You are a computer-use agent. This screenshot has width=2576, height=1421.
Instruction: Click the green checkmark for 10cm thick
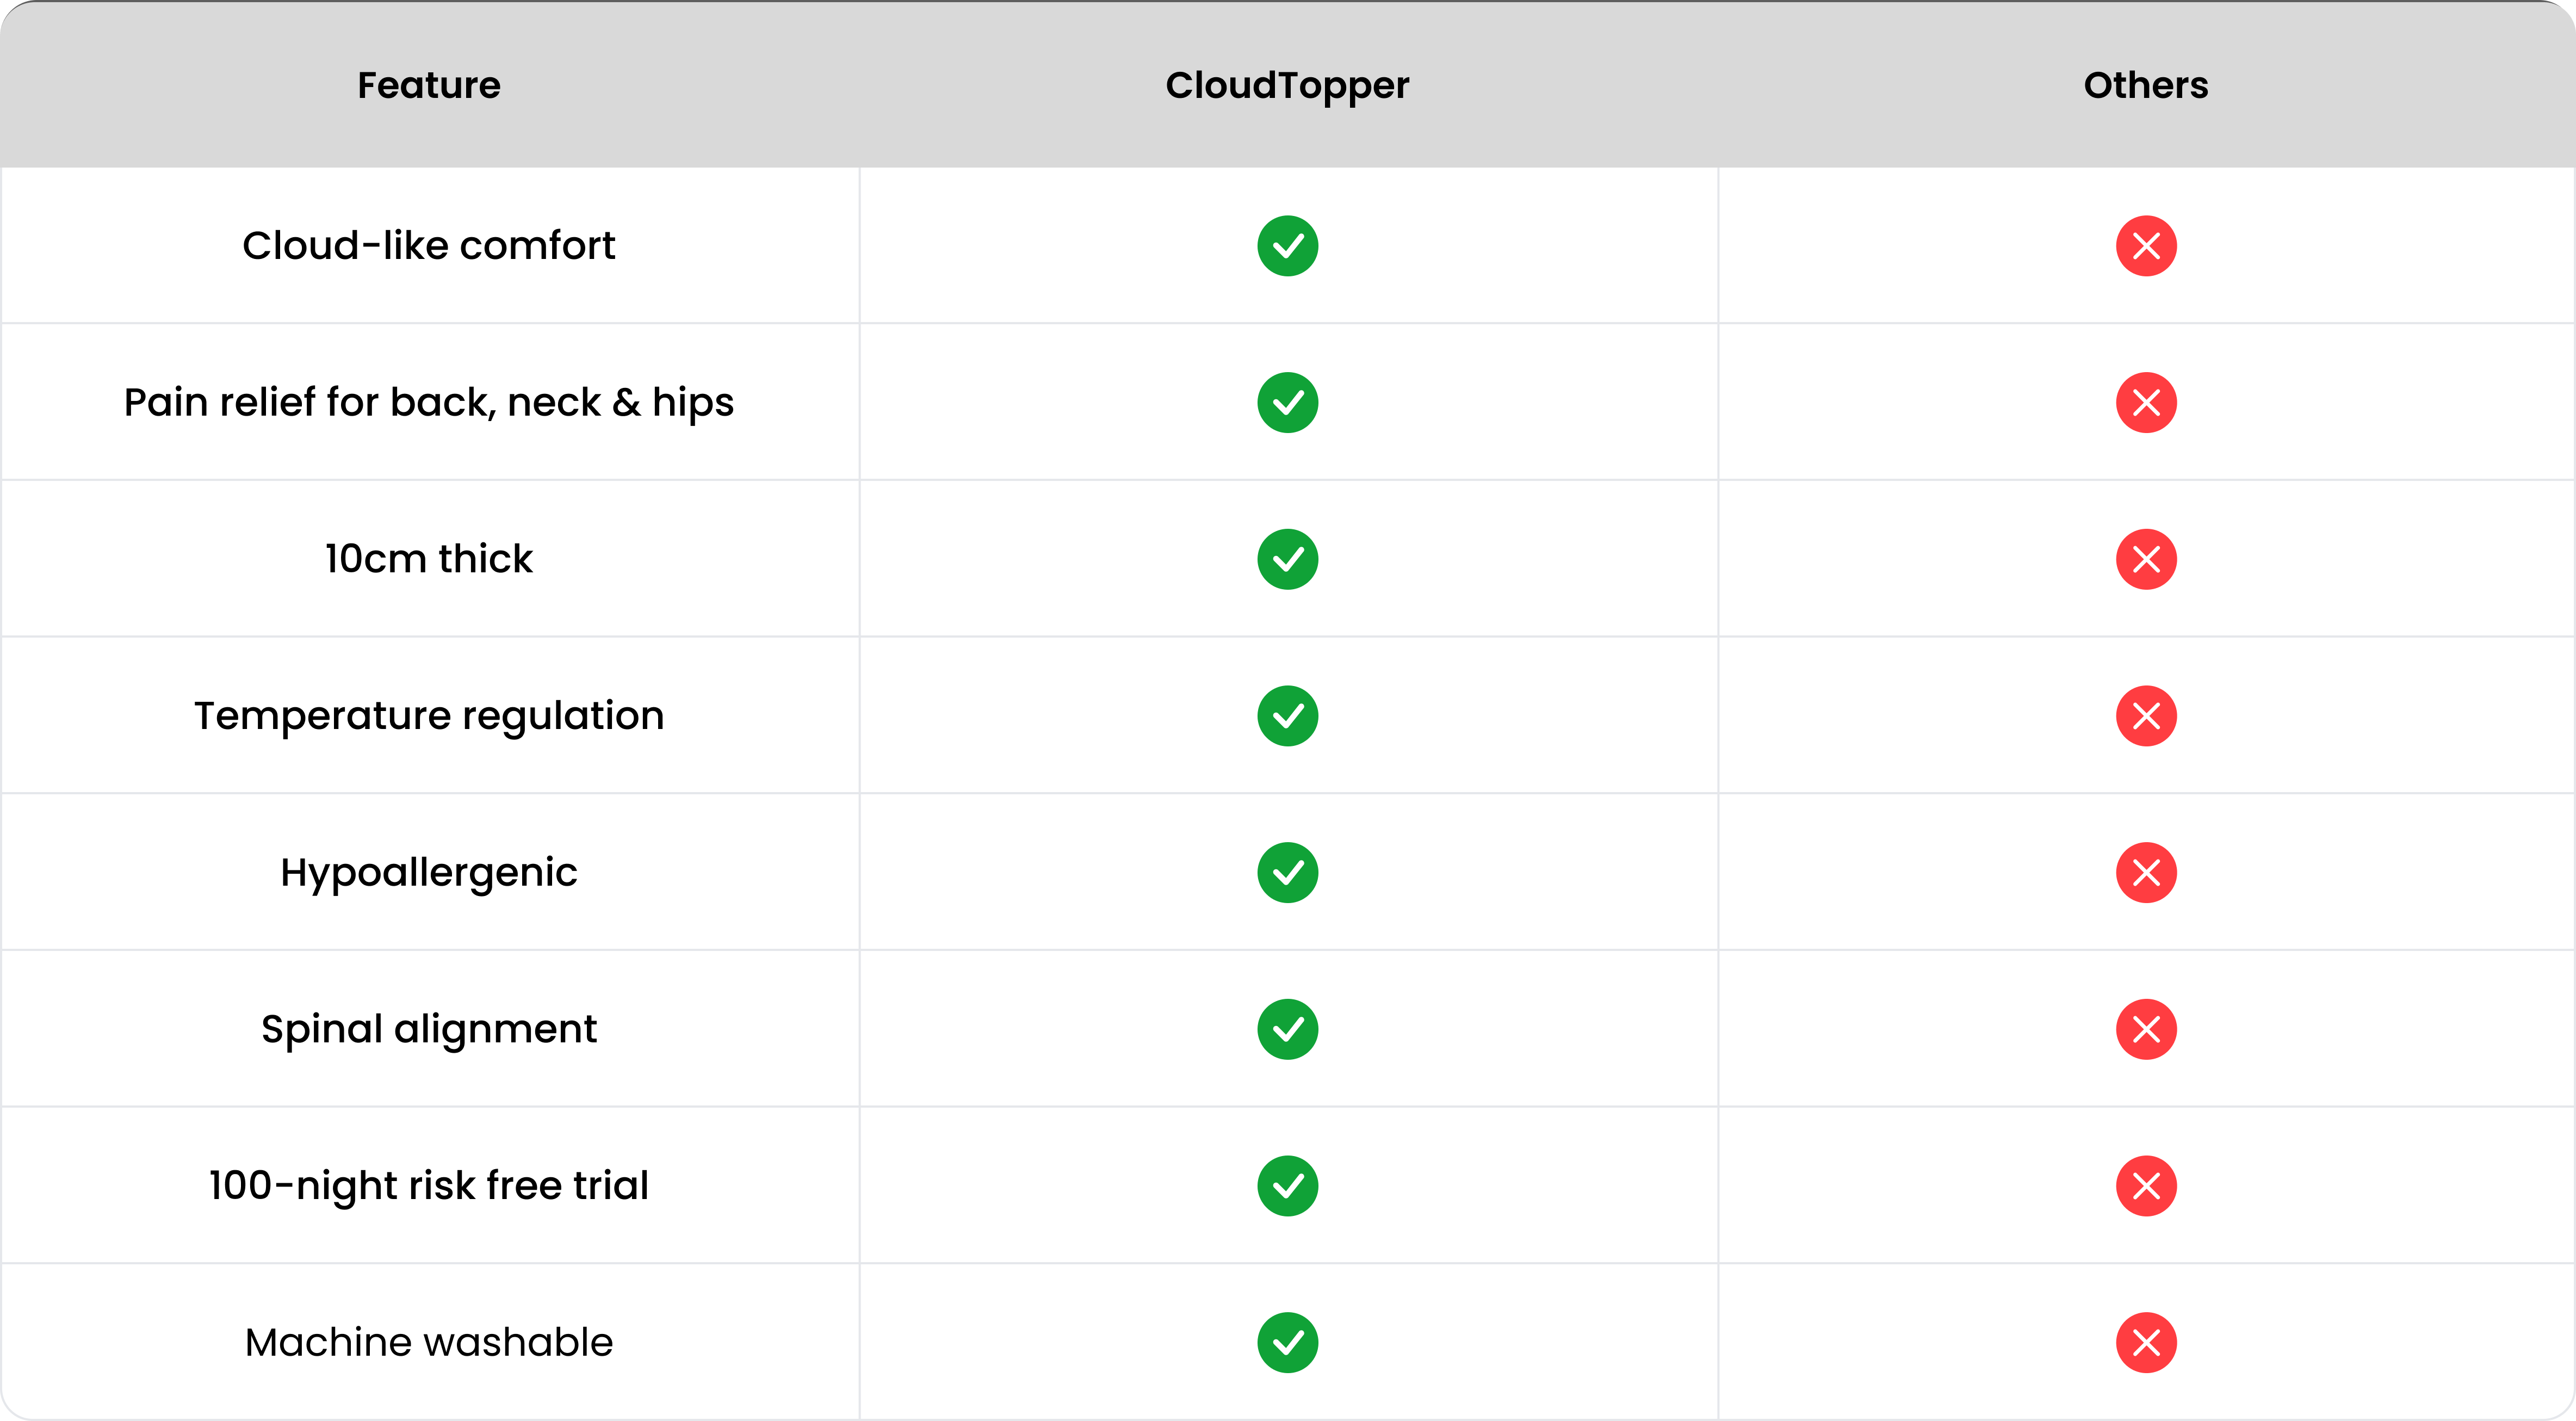[x=1287, y=559]
